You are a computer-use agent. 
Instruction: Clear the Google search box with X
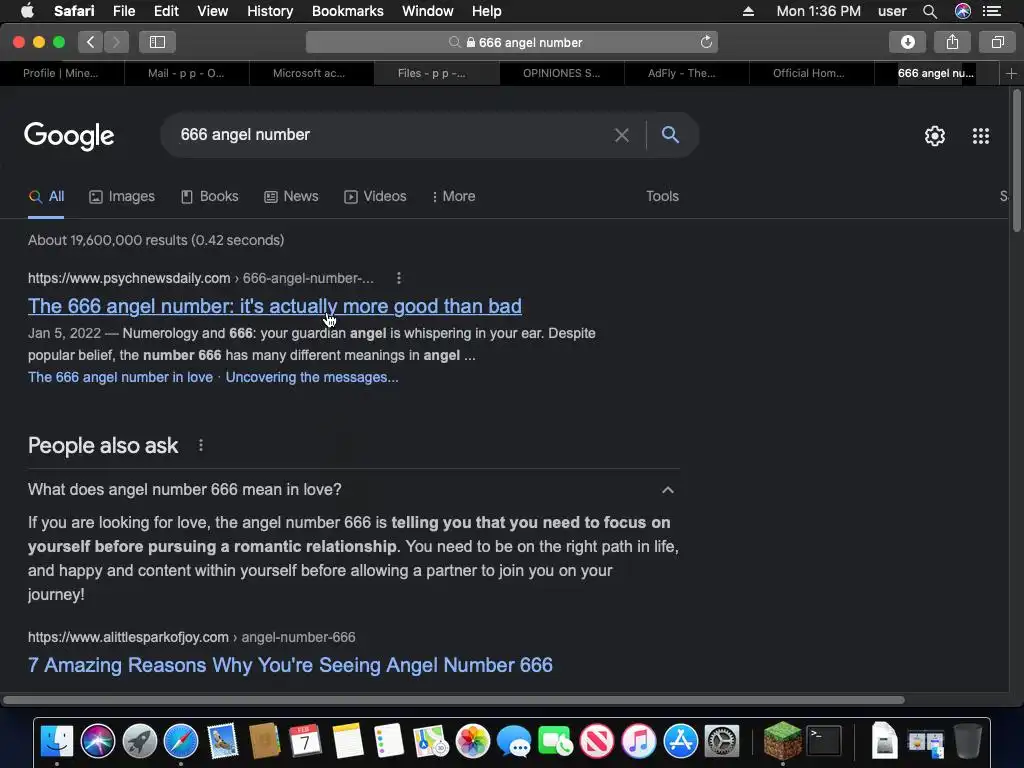(622, 135)
